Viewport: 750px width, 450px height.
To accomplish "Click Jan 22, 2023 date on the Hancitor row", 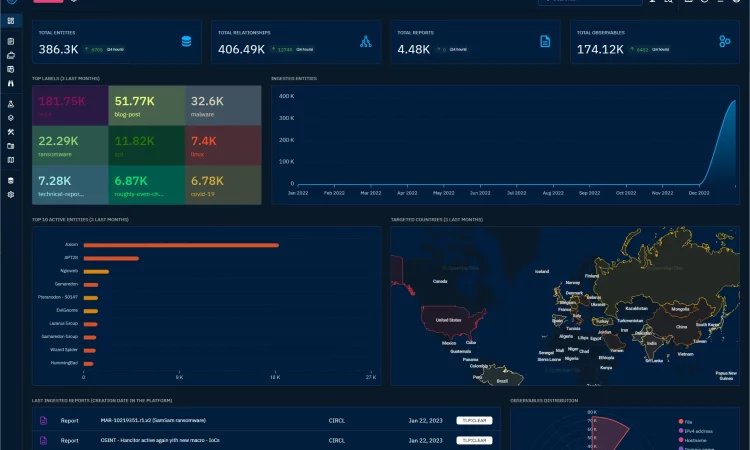I will (426, 440).
